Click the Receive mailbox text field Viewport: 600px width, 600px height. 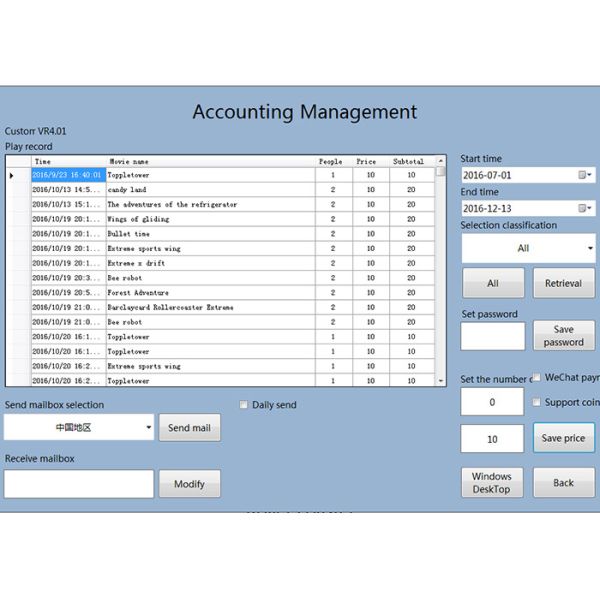coord(79,484)
